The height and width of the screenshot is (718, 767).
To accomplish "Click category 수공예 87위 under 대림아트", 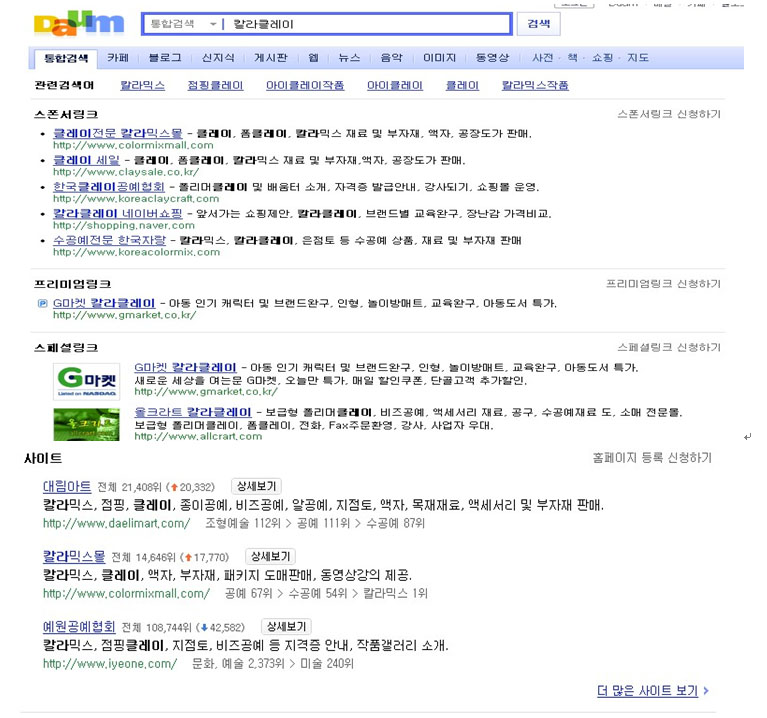I will [x=395, y=523].
